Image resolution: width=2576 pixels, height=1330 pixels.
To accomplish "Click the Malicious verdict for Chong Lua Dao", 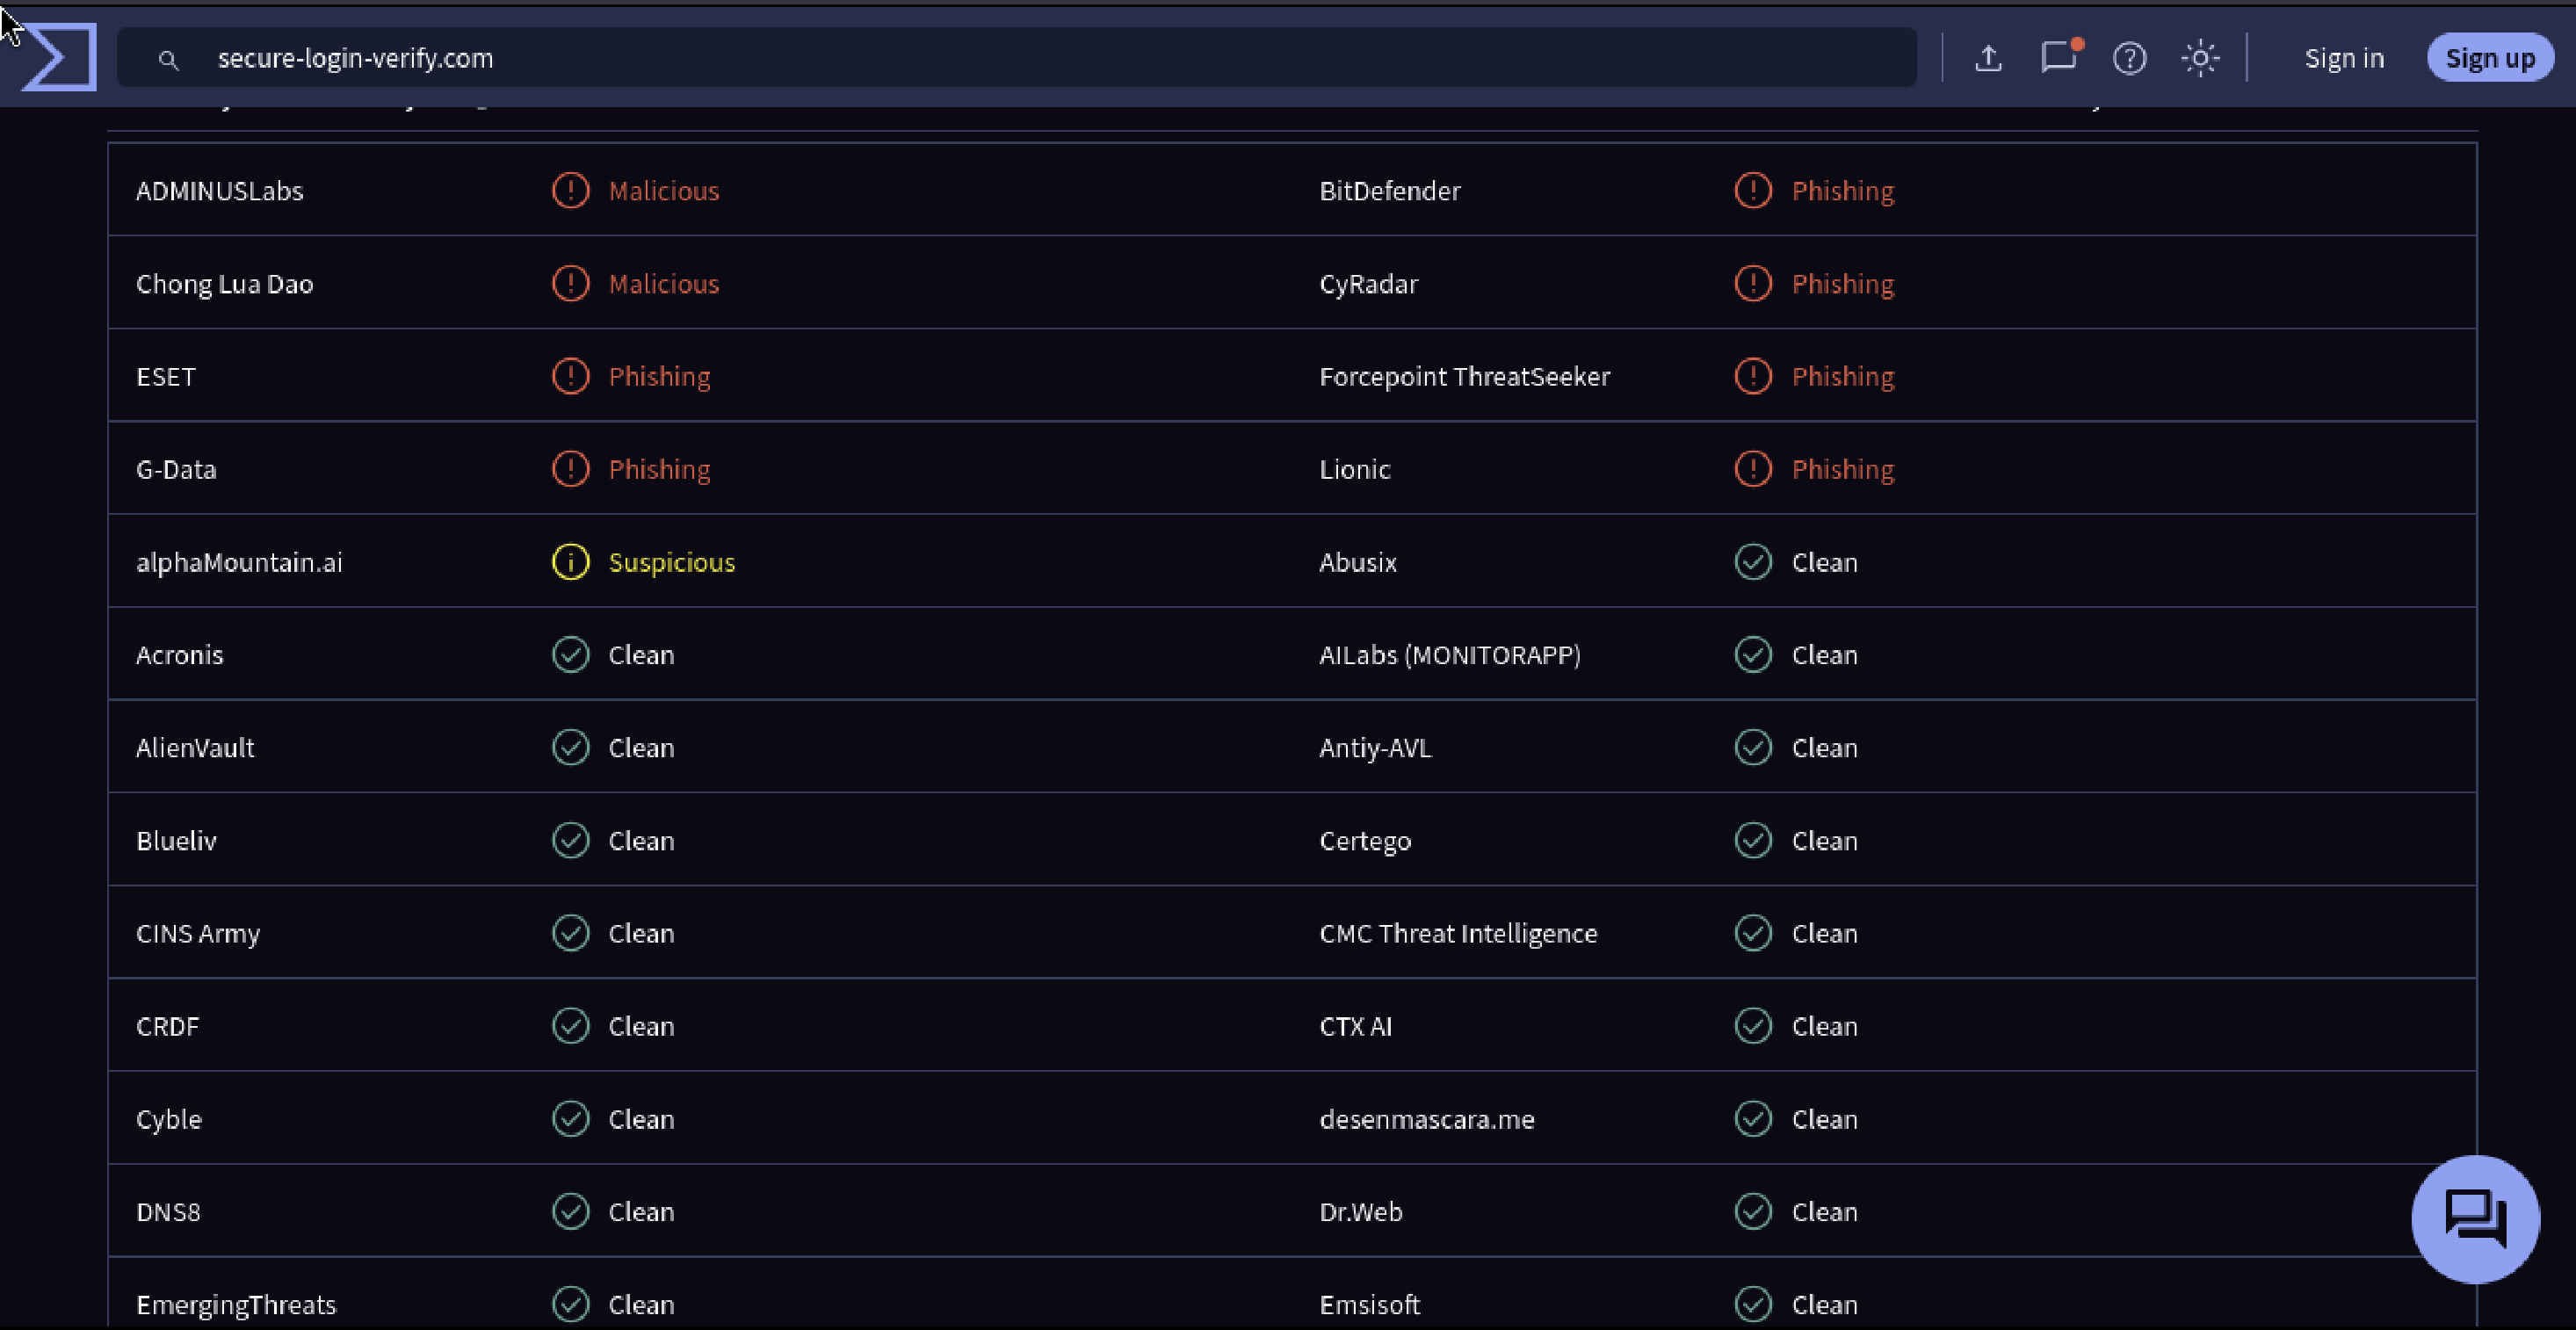I will click(664, 284).
